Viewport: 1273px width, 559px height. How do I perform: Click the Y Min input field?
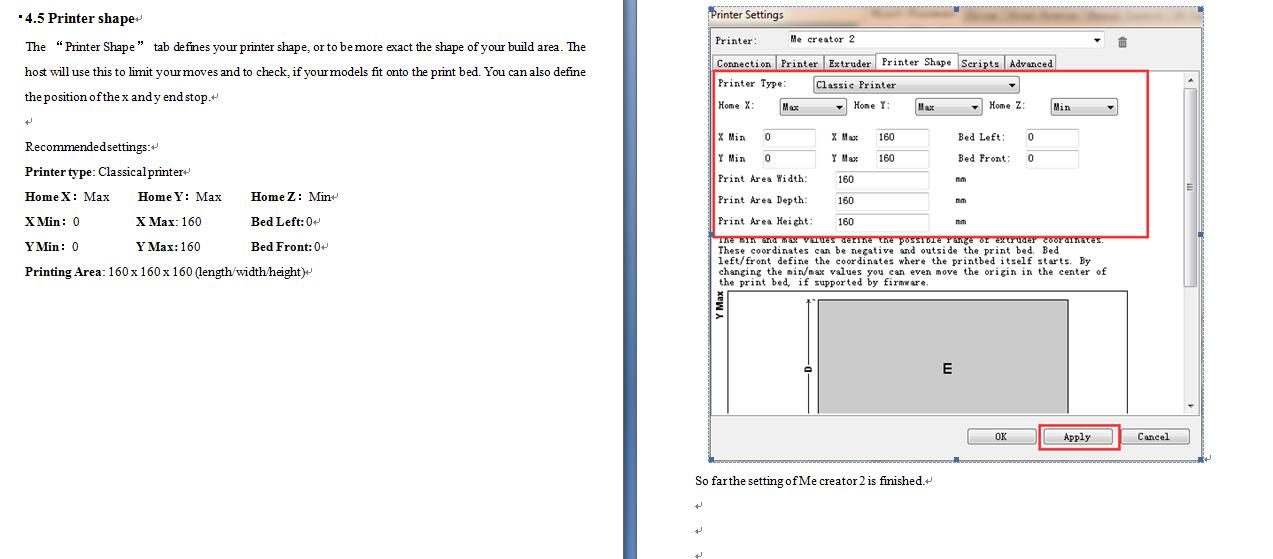pos(789,158)
